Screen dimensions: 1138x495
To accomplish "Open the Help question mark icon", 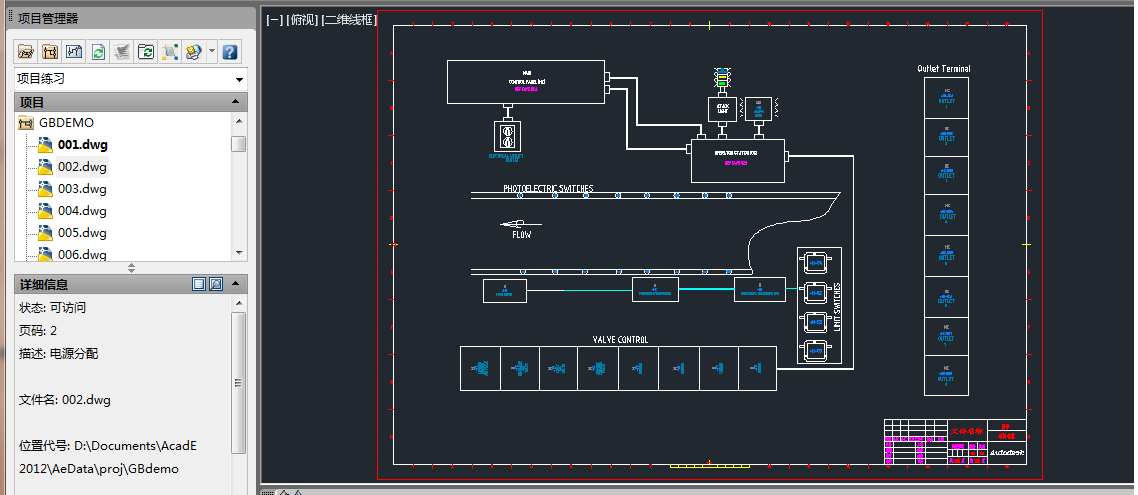I will coord(230,52).
